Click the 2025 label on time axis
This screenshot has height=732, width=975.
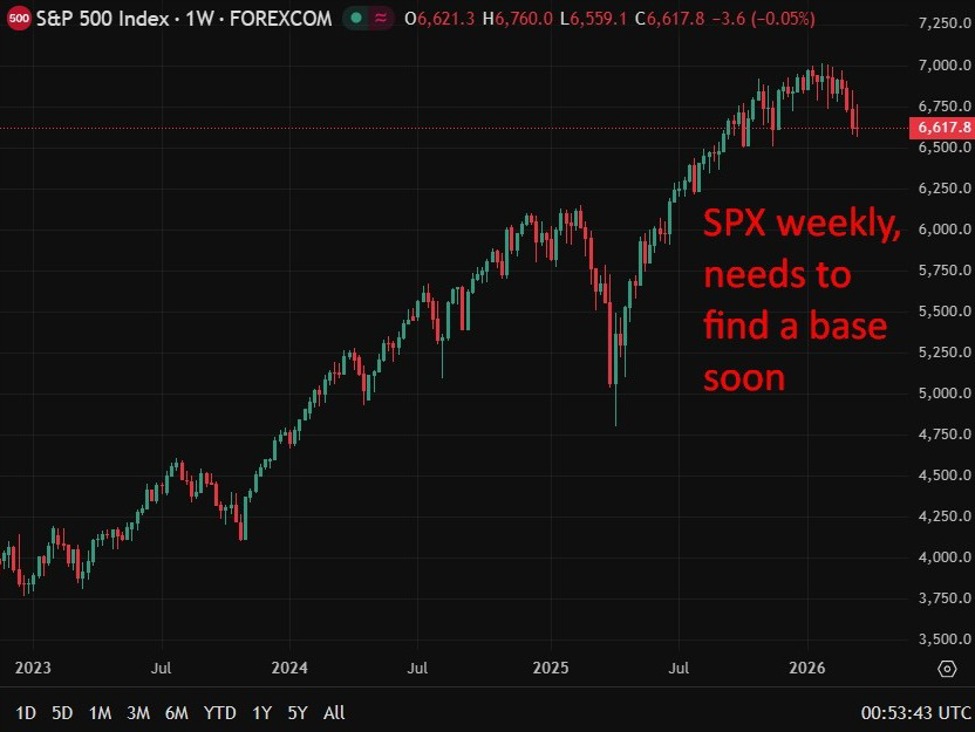coord(550,667)
